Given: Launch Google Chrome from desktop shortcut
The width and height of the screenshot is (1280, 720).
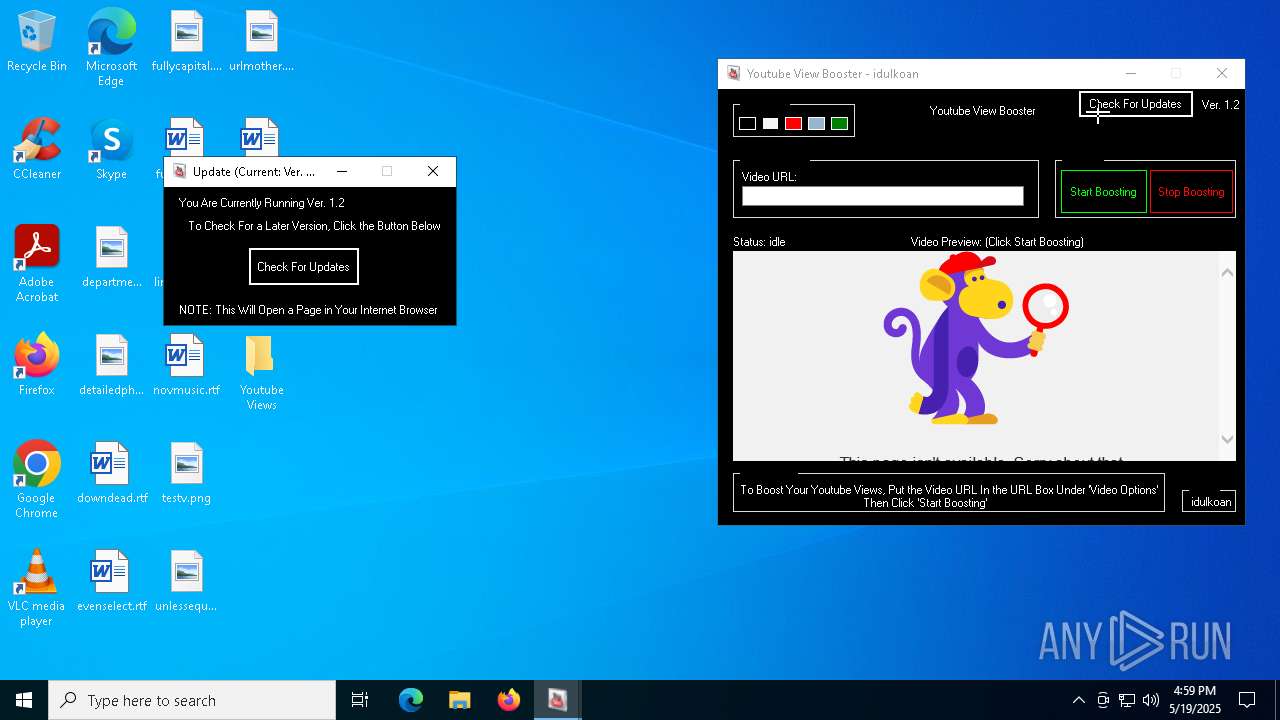Looking at the screenshot, I should click(37, 480).
